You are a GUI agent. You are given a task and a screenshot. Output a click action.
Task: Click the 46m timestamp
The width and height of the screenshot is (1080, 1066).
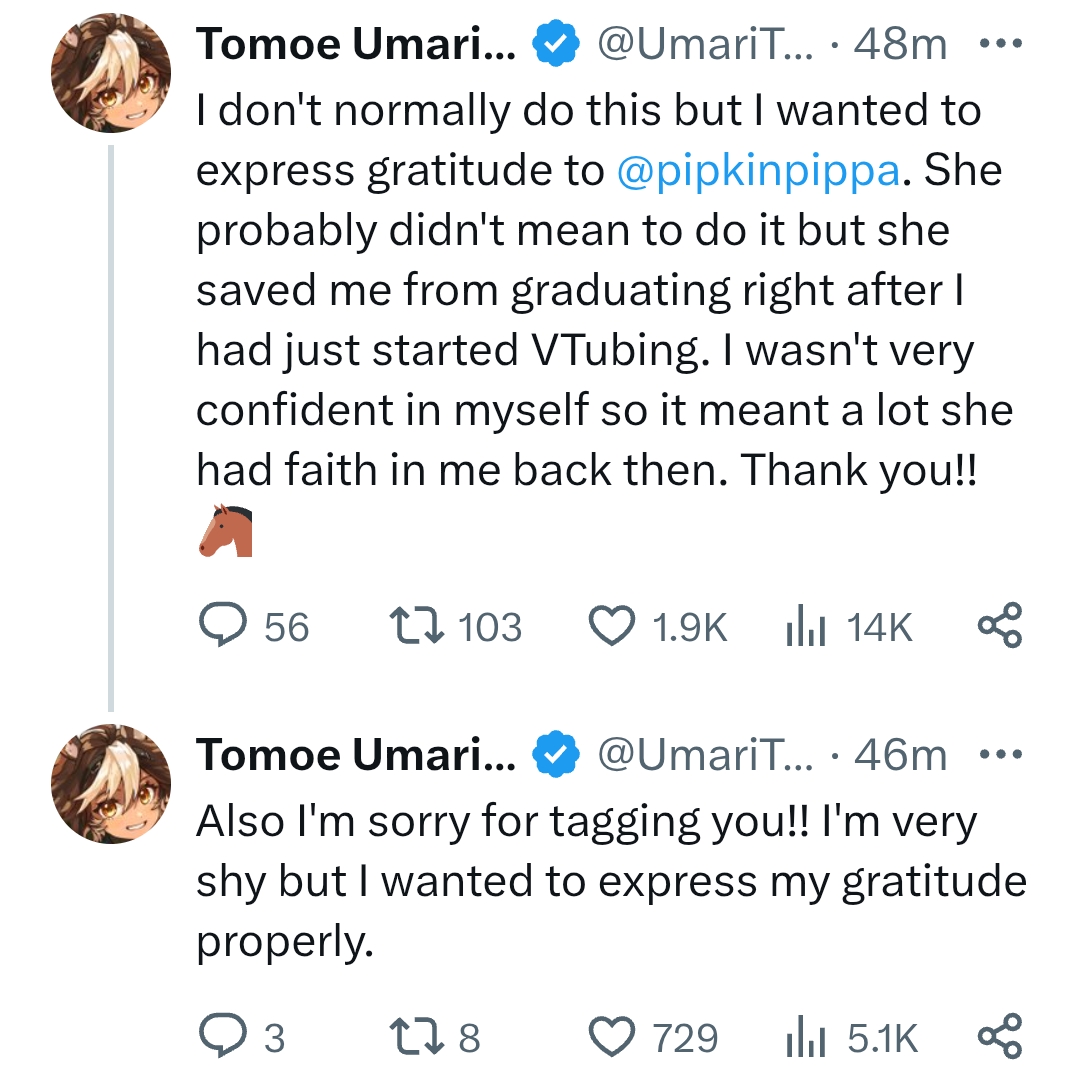[901, 755]
